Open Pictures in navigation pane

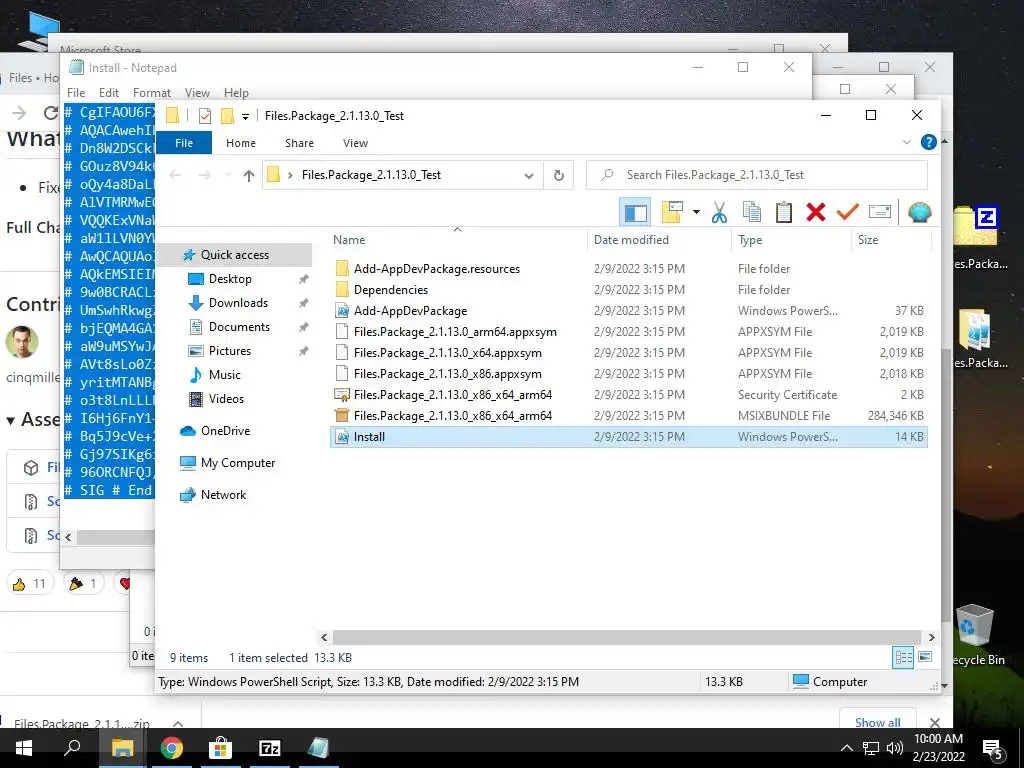point(229,351)
